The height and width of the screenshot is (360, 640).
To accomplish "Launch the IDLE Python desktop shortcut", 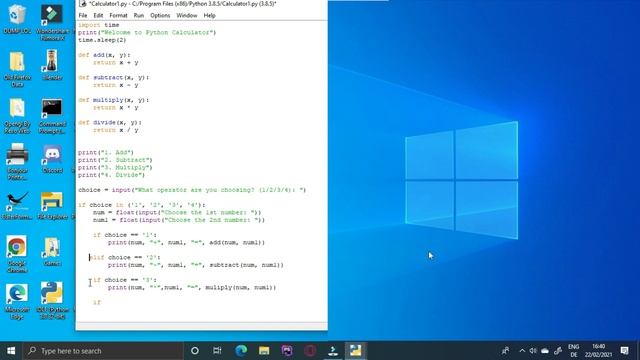I will pos(52,300).
